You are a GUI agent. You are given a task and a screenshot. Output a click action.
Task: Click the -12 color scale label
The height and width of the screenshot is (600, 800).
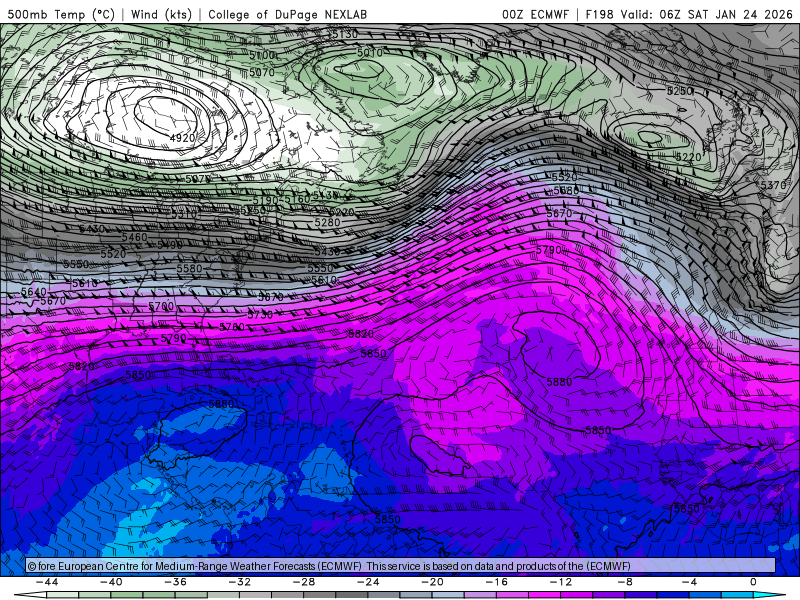[561, 582]
